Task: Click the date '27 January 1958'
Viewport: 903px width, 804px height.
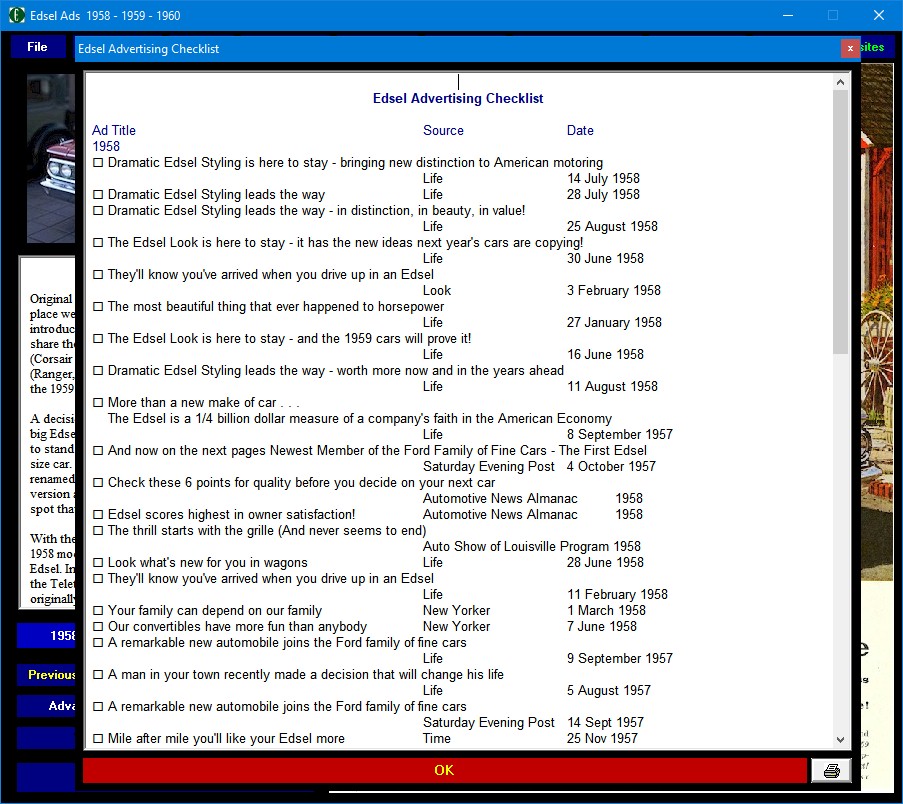Action: pos(614,323)
